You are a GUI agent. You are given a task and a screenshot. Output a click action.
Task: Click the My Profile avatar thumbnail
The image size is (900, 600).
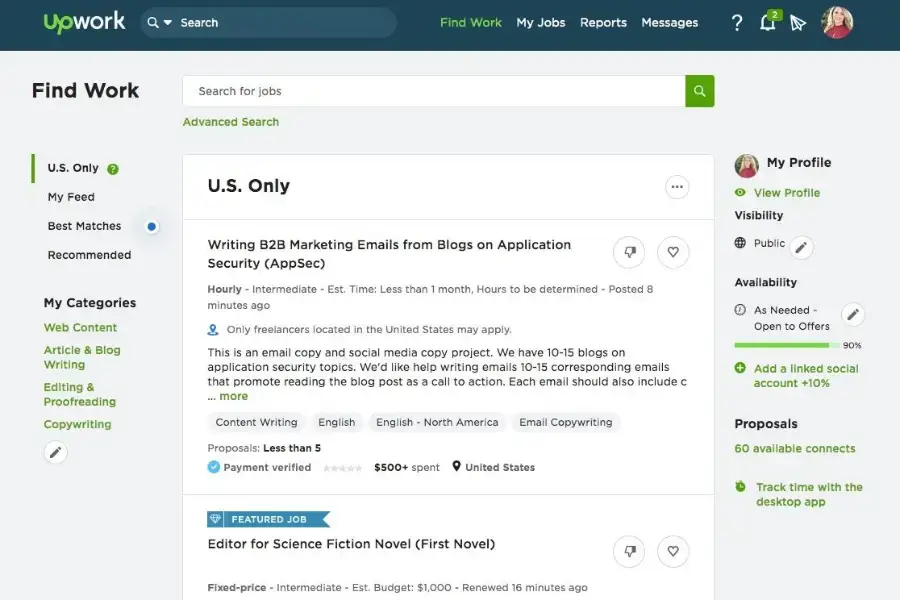tap(747, 165)
